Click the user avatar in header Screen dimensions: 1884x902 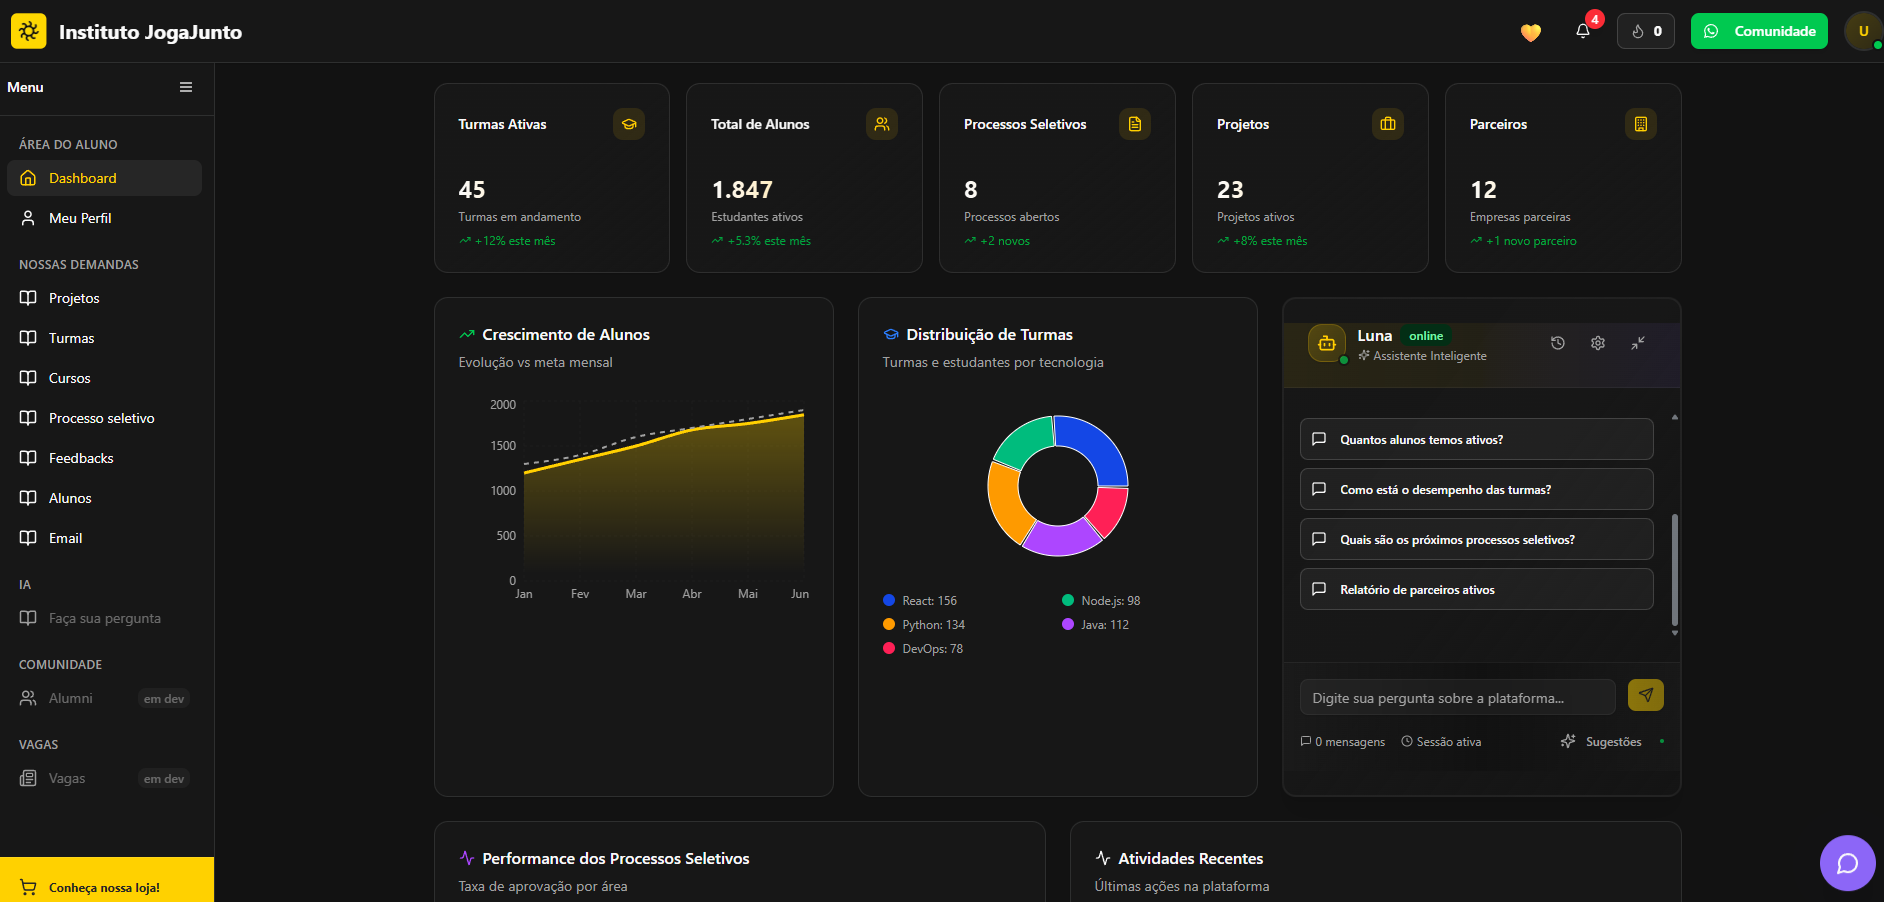tap(1862, 31)
